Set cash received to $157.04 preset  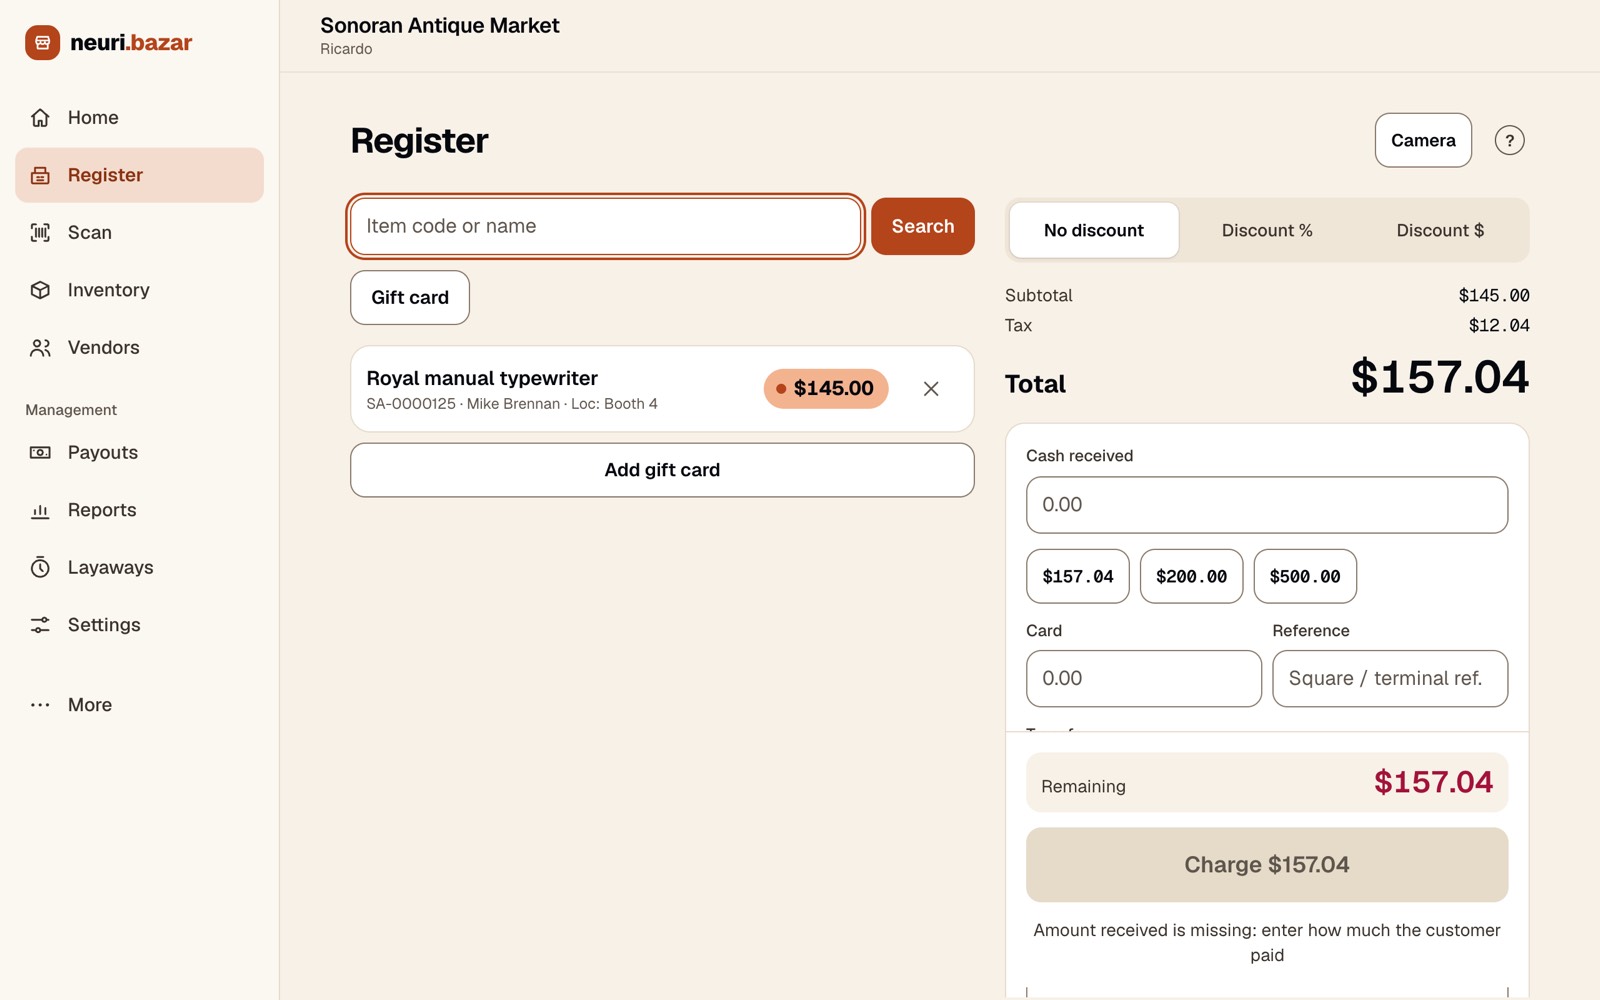point(1078,576)
